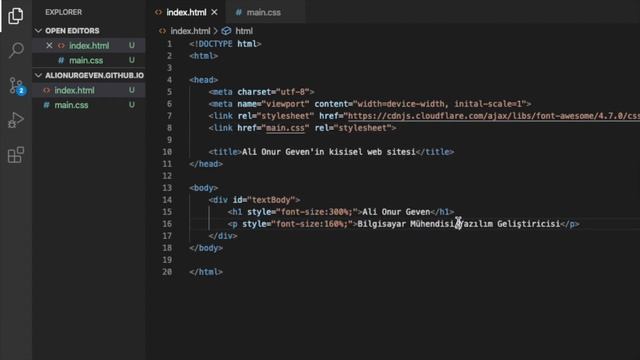Click line number 20 in the gutter

click(167, 272)
